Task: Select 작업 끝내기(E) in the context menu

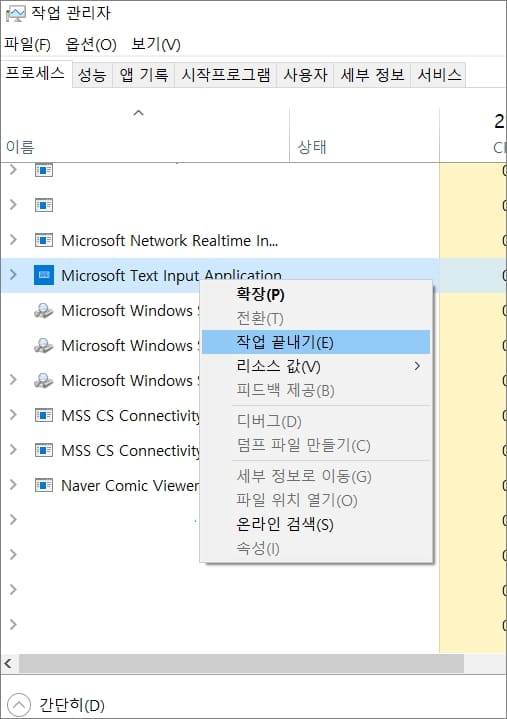Action: click(316, 342)
